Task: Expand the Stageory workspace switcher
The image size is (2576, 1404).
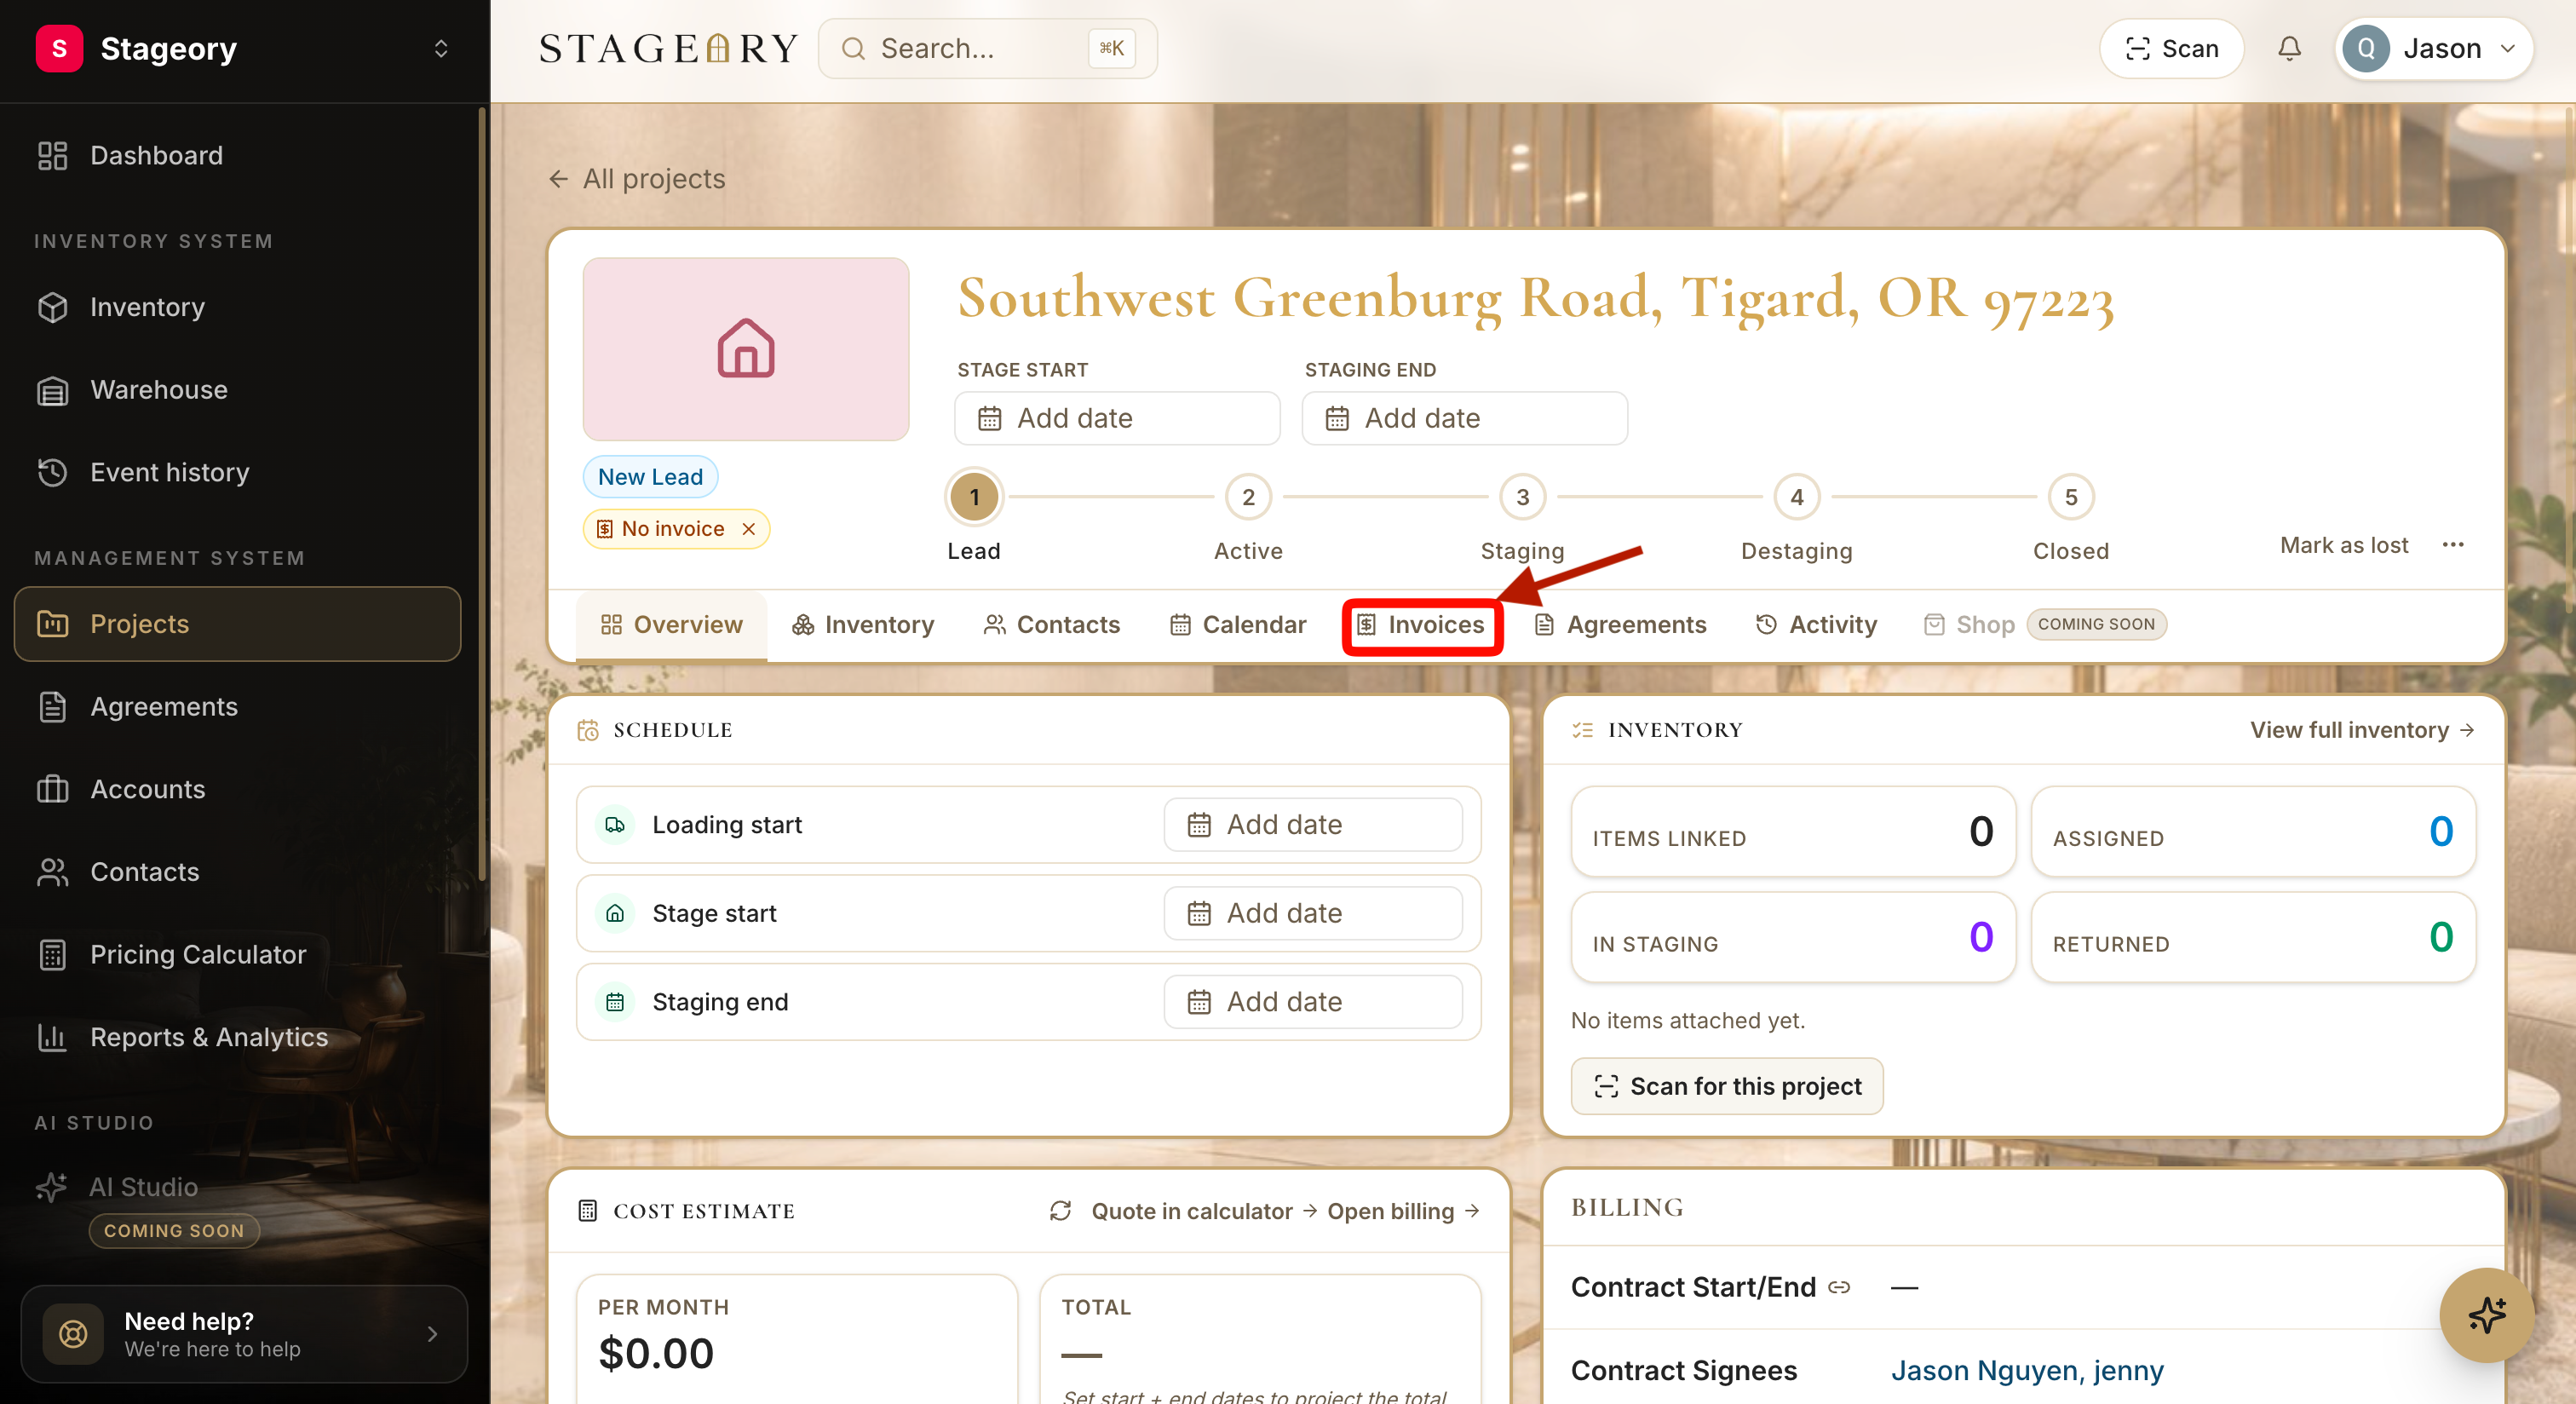Action: [441, 48]
